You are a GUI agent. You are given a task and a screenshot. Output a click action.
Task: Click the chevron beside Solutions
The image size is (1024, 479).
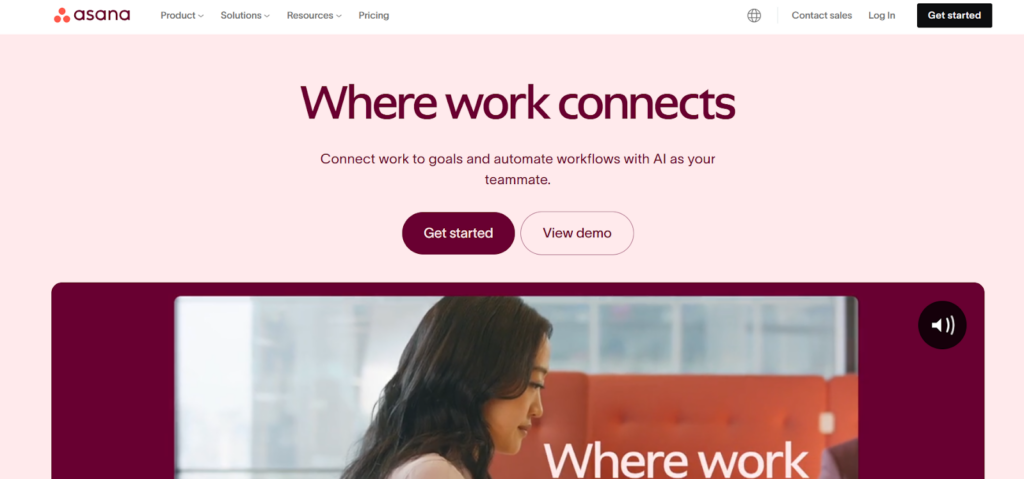(266, 16)
